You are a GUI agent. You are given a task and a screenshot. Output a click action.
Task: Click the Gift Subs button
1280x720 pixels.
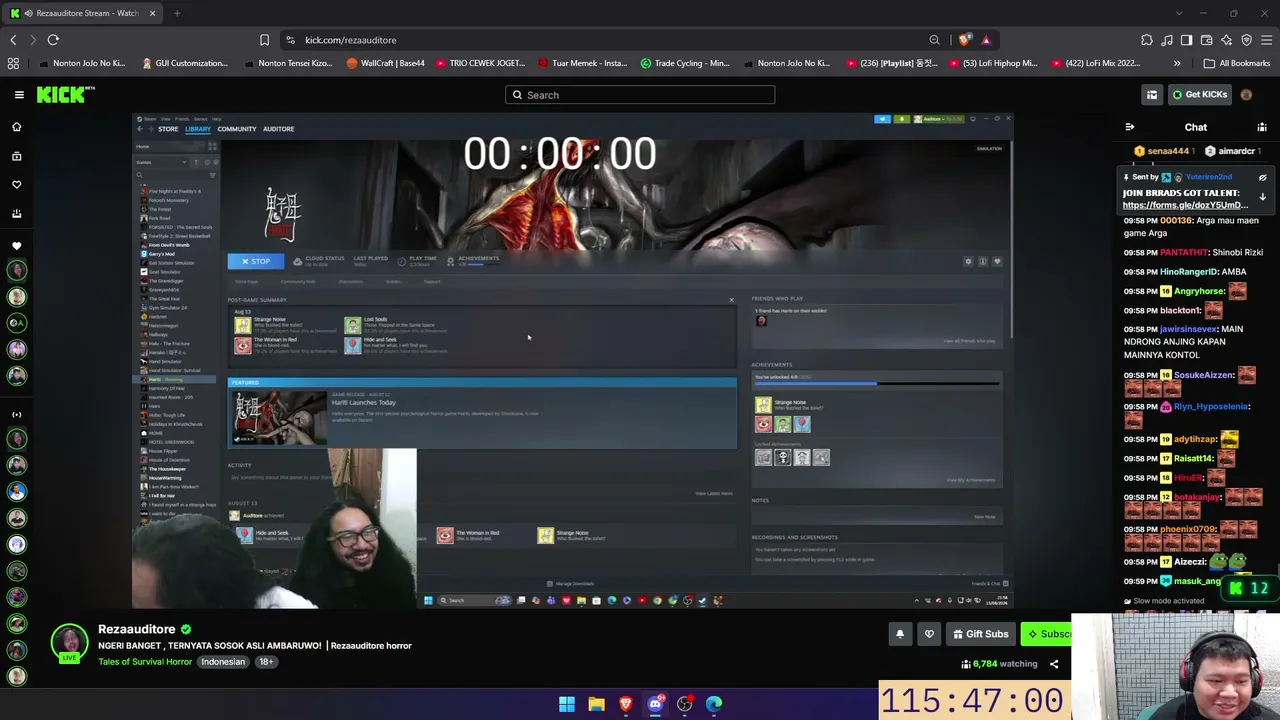pyautogui.click(x=980, y=634)
